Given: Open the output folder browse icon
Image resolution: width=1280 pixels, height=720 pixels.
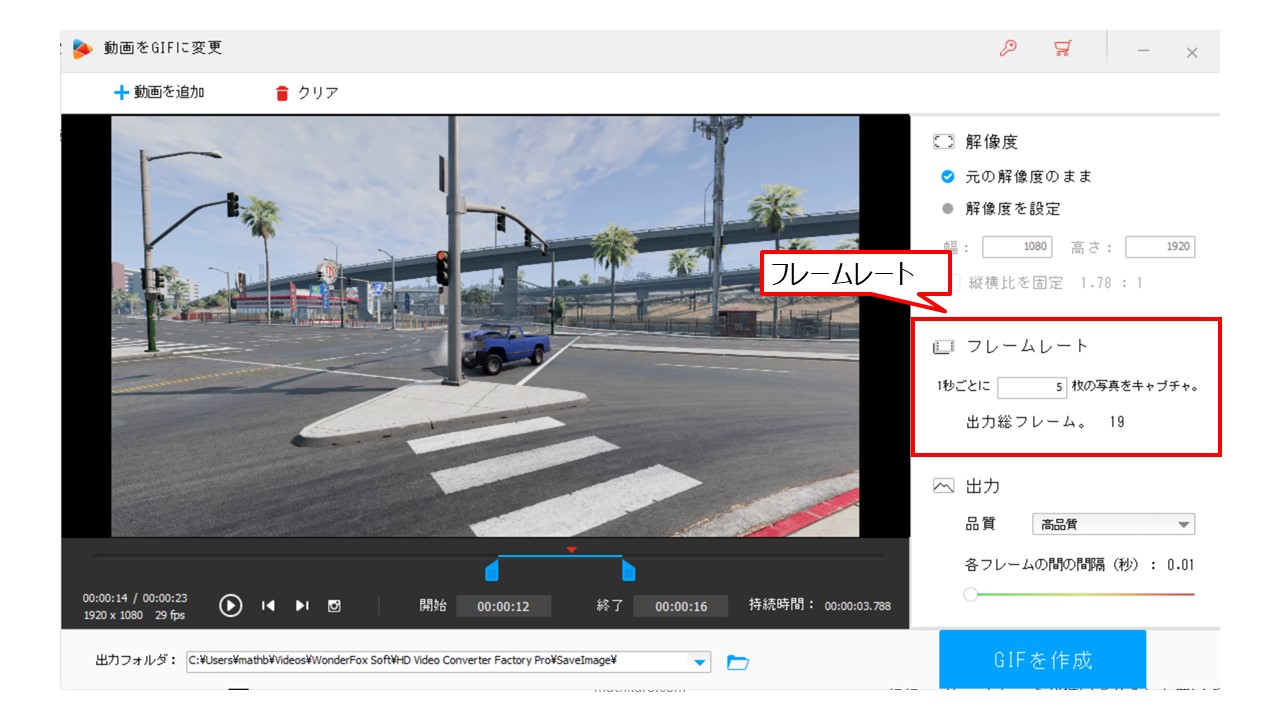Looking at the screenshot, I should tap(738, 662).
